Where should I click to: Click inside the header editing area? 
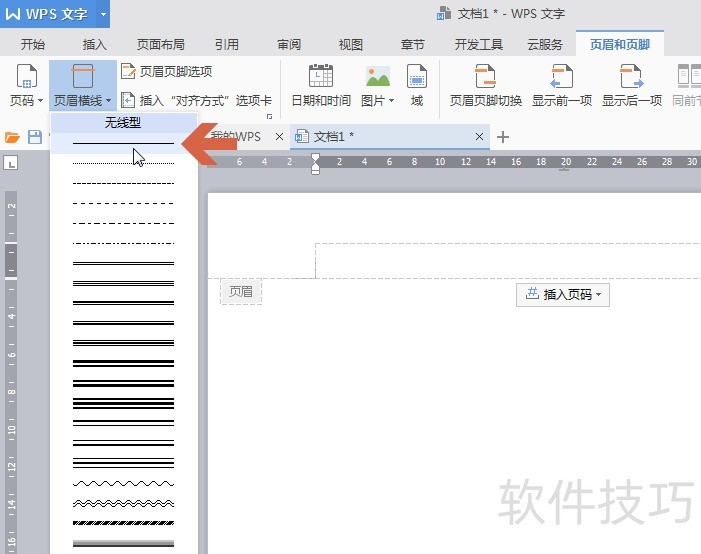coord(507,261)
